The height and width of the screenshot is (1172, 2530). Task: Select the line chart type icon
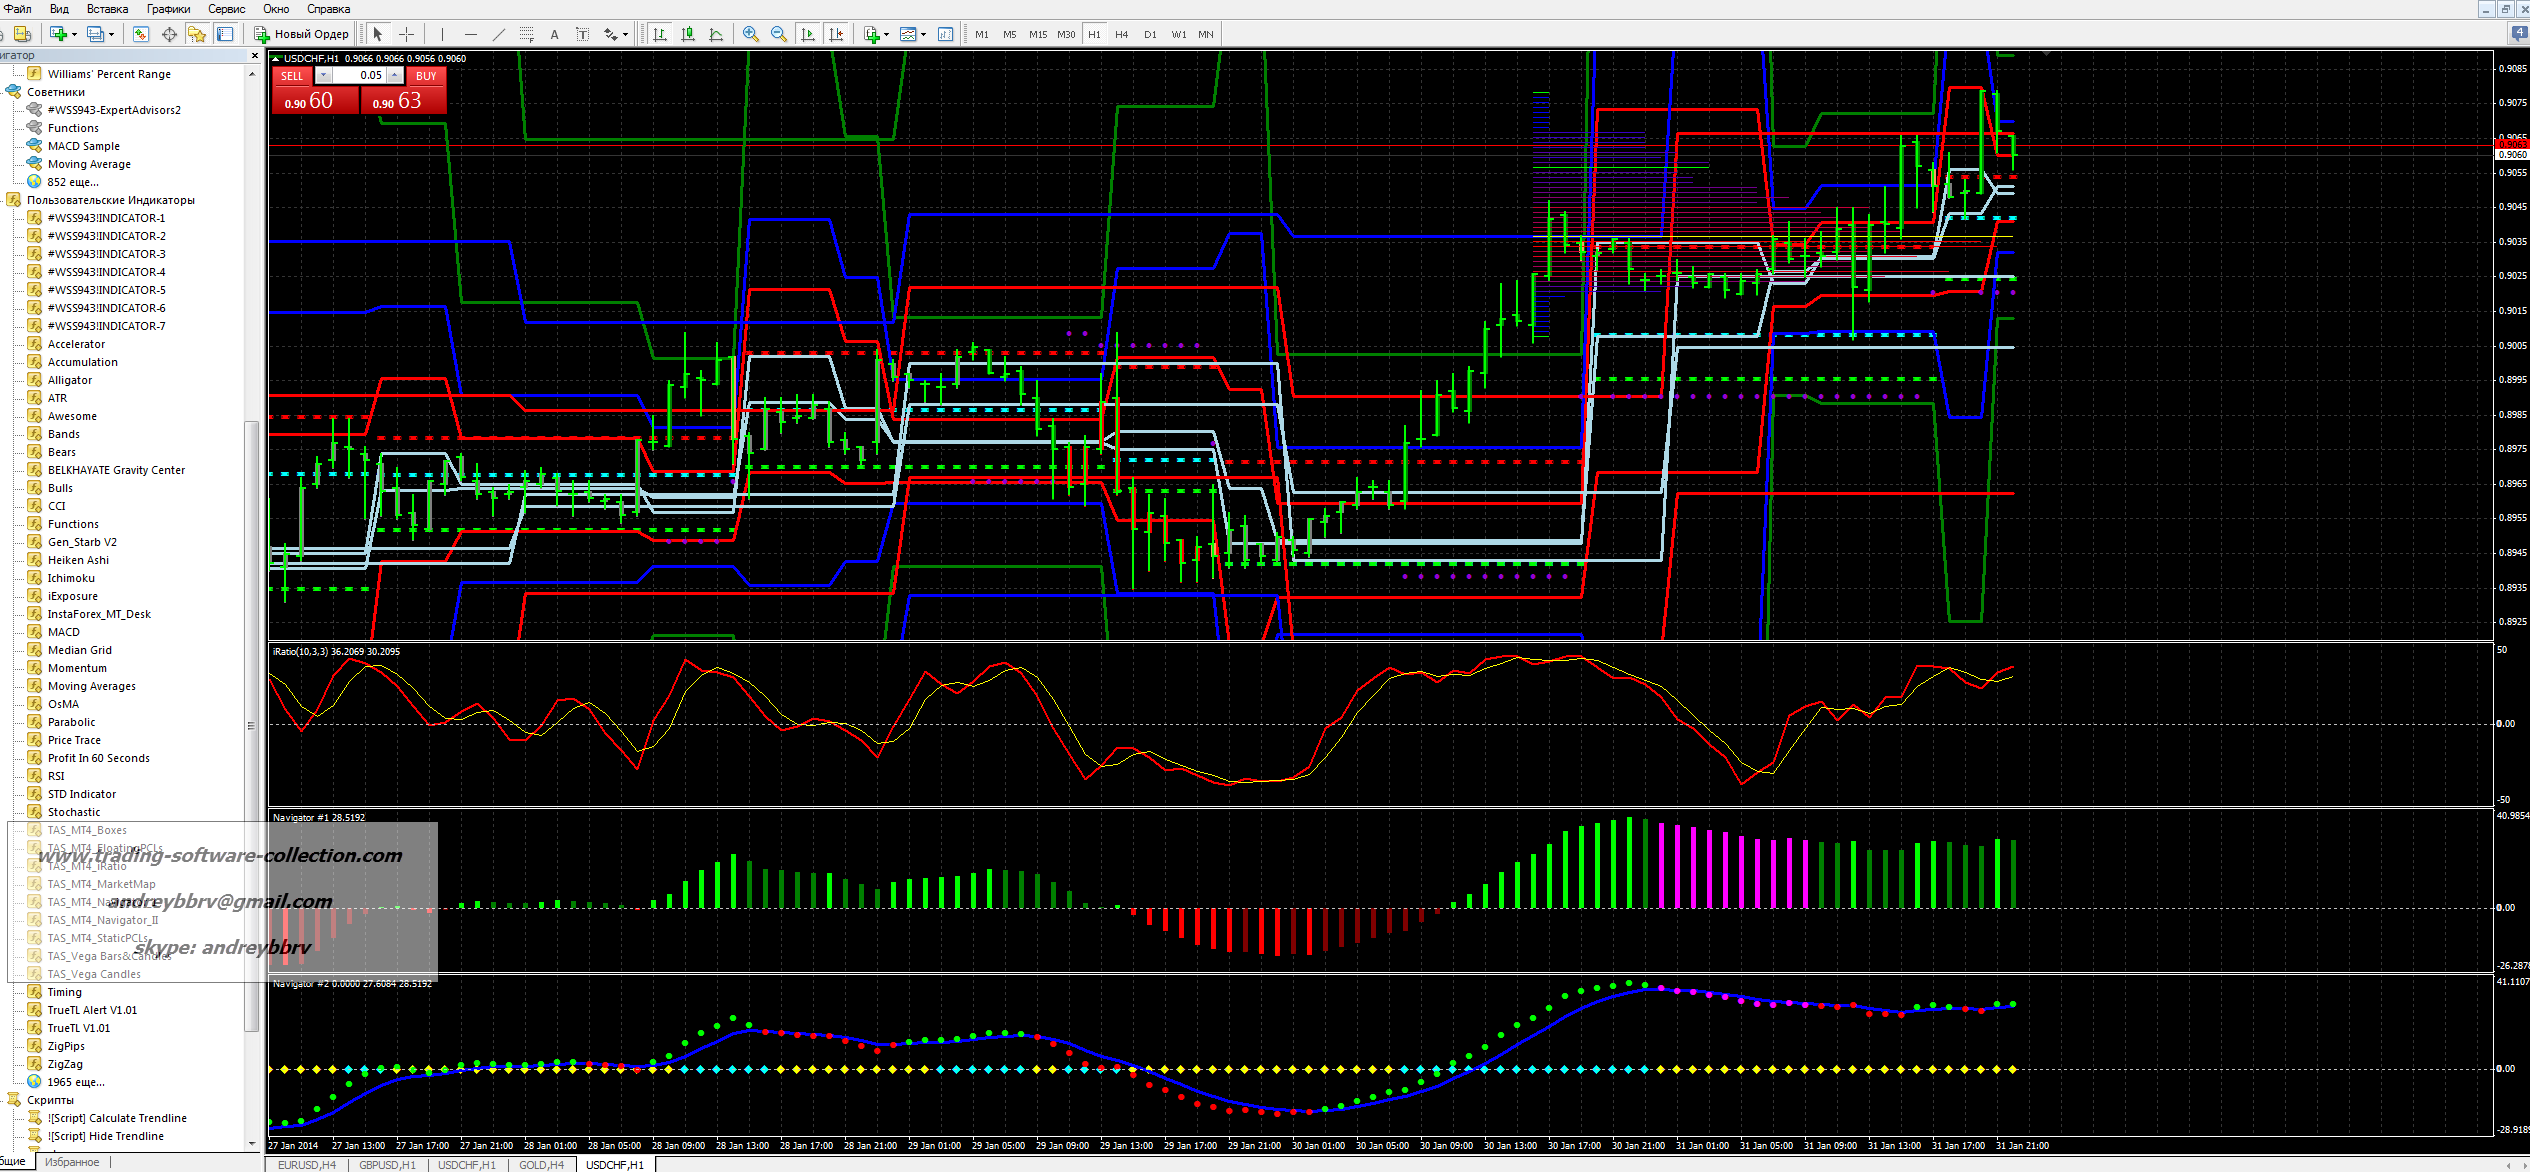[716, 34]
